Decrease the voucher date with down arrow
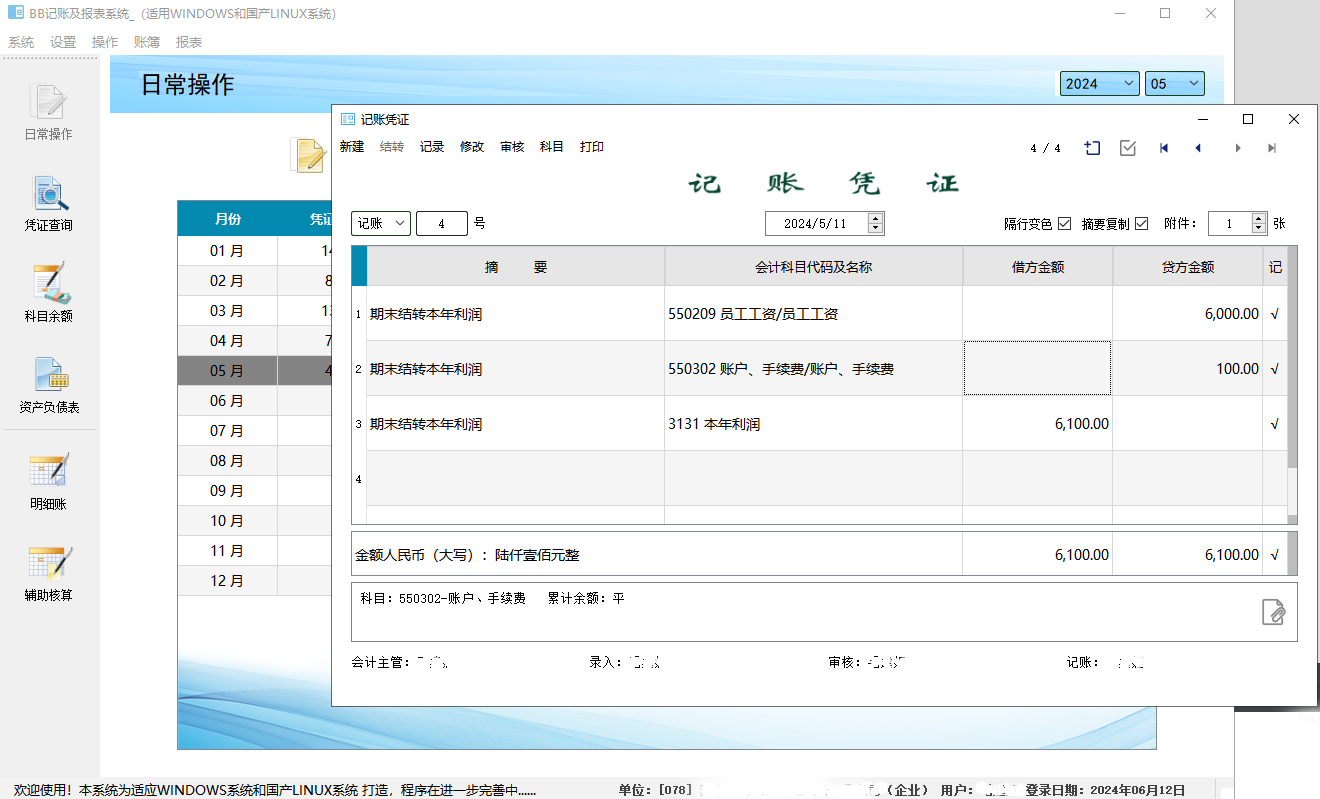 coord(876,229)
